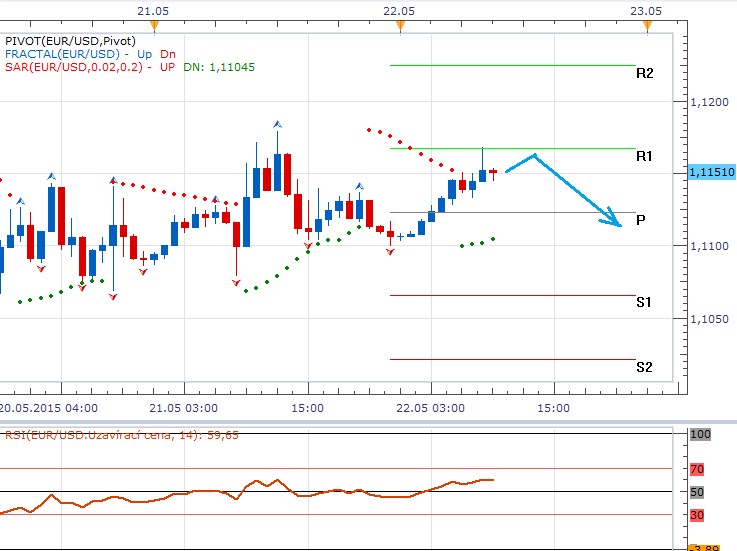The width and height of the screenshot is (737, 551).
Task: Select the RSI 70 overbought level tag
Action: [697, 469]
